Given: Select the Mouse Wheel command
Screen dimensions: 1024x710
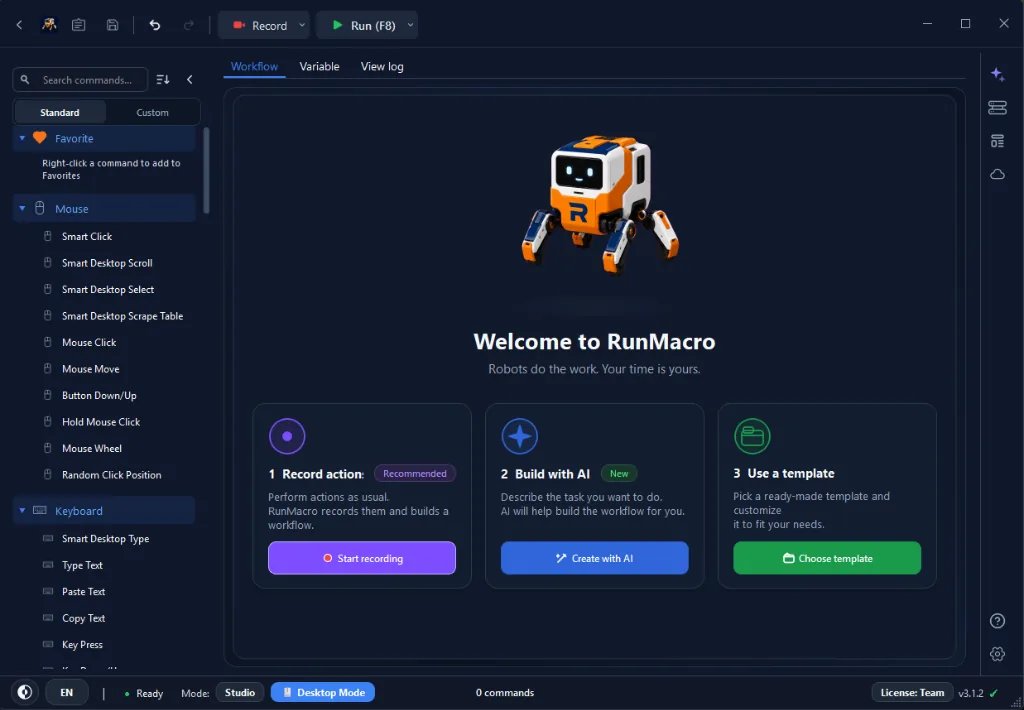Looking at the screenshot, I should (91, 448).
